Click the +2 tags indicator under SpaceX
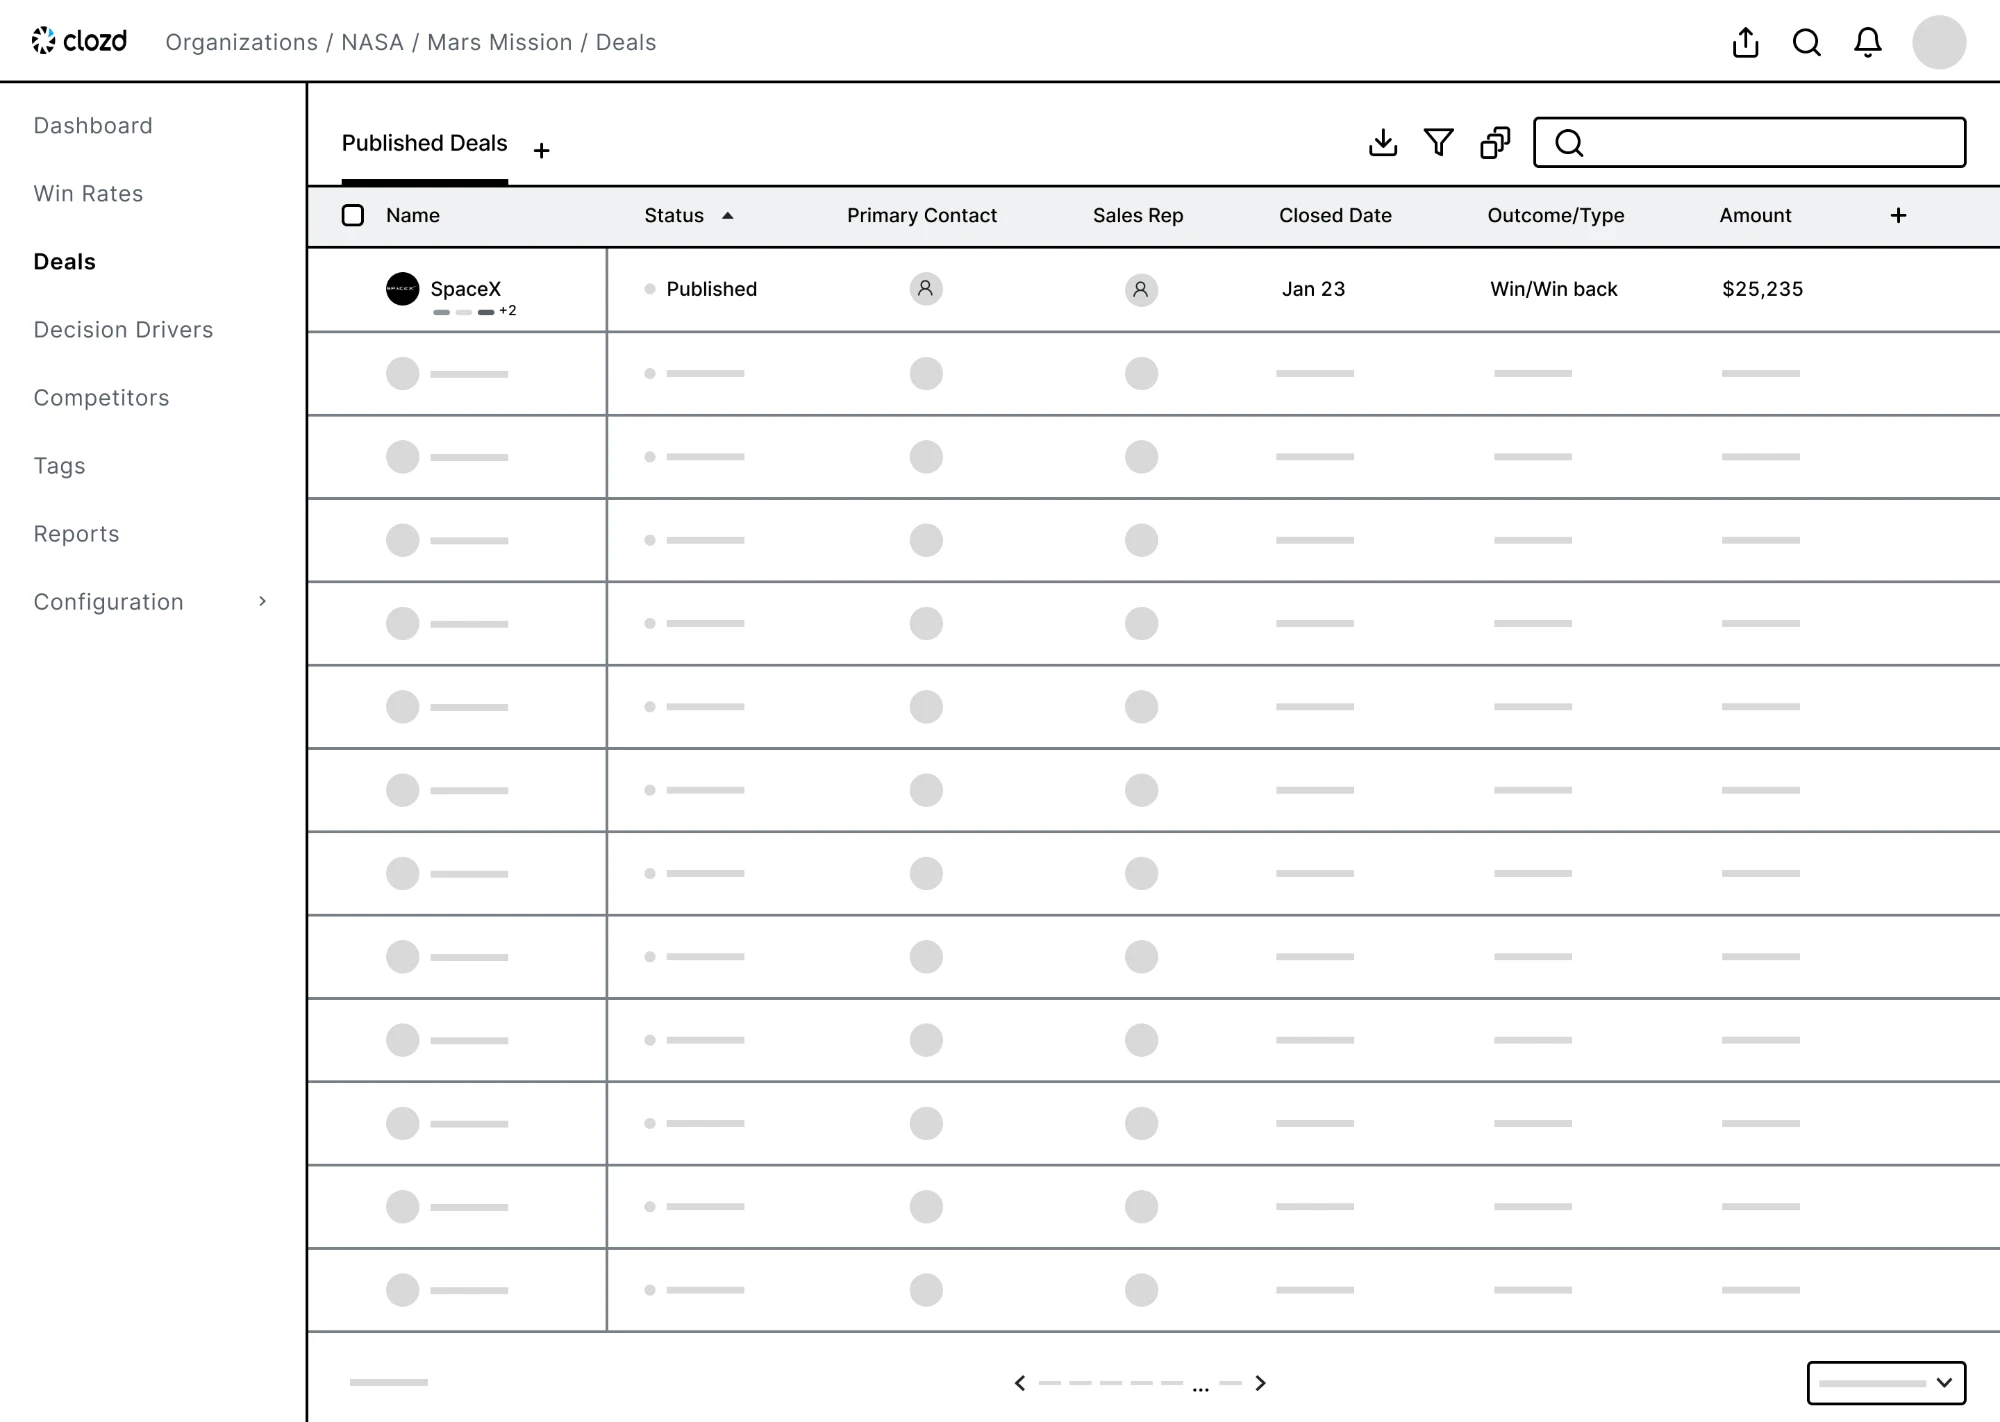Screen dimensions: 2000x1422 507,311
